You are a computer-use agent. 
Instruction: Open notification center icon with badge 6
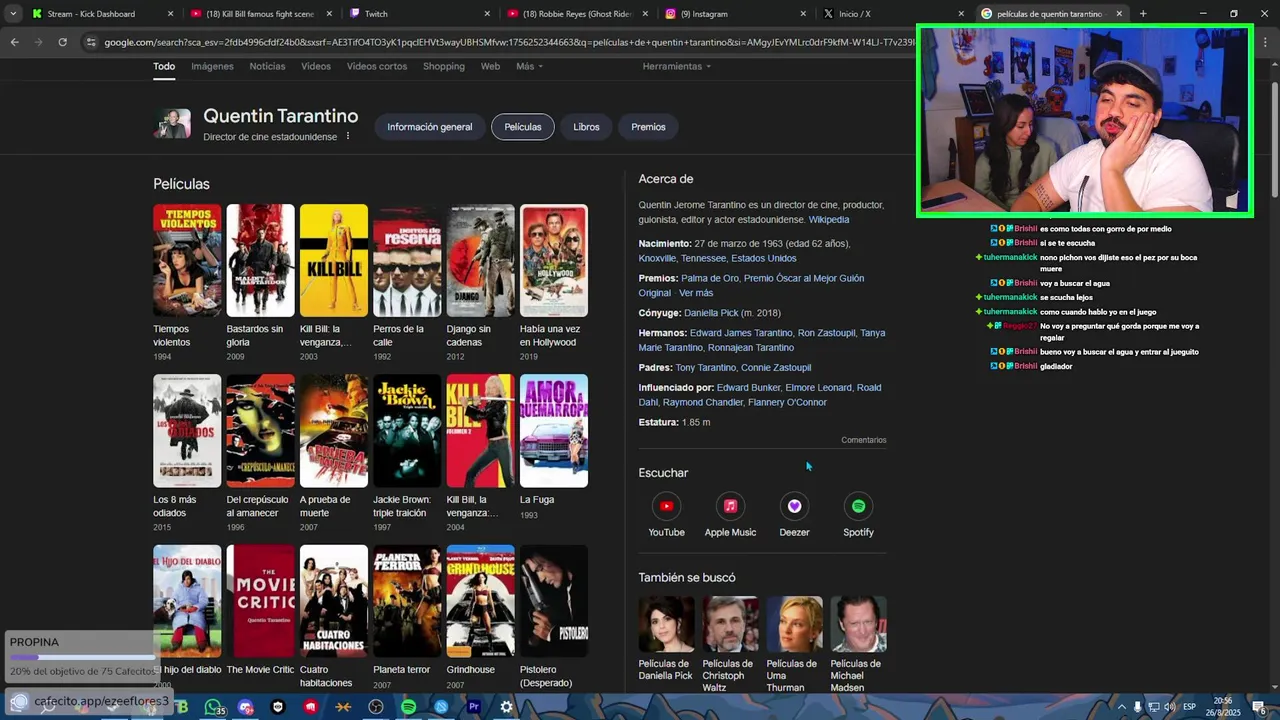tap(1261, 707)
